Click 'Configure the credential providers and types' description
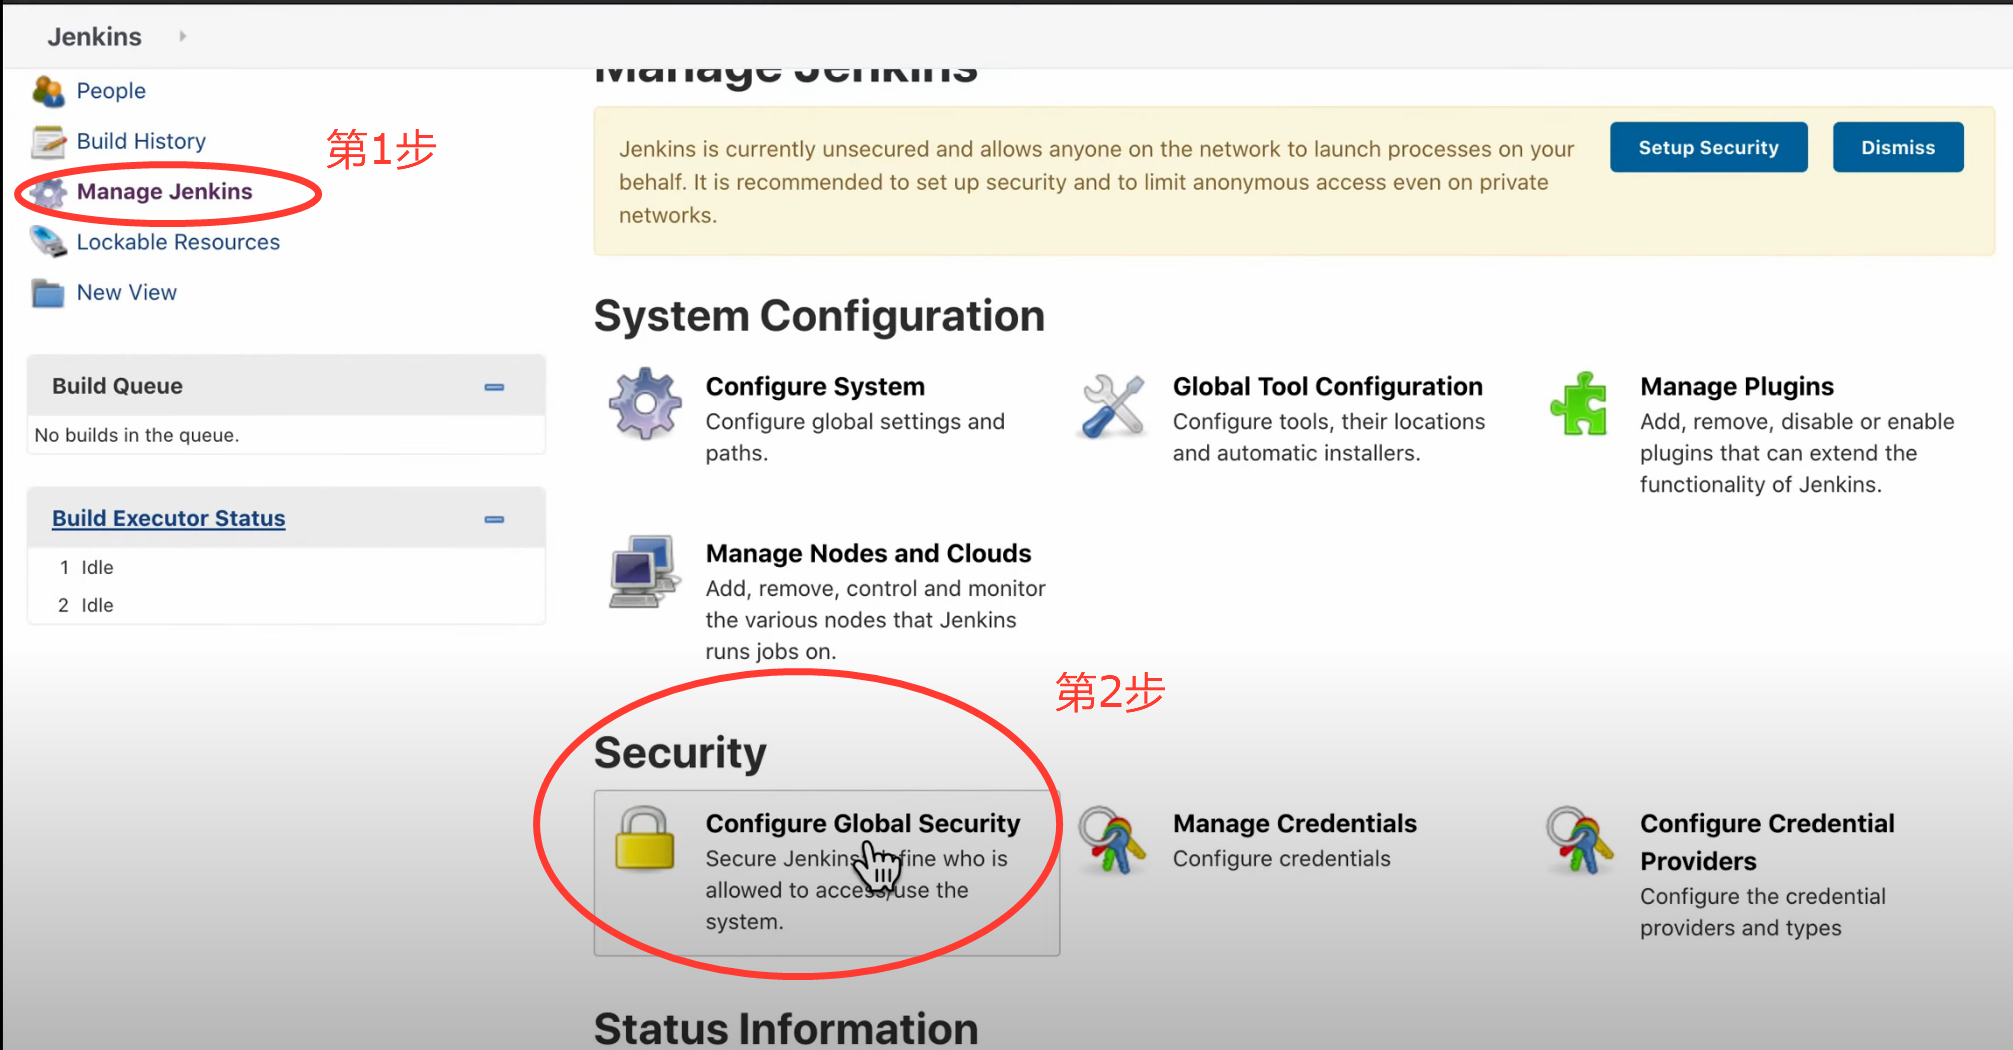 click(x=1762, y=912)
